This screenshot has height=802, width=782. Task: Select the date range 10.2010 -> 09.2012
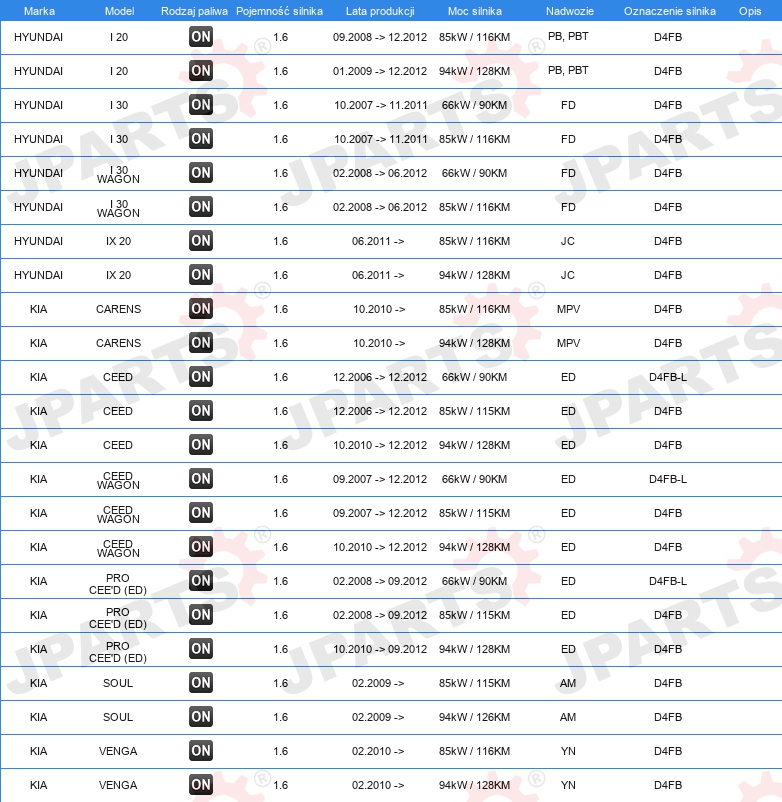click(x=379, y=649)
